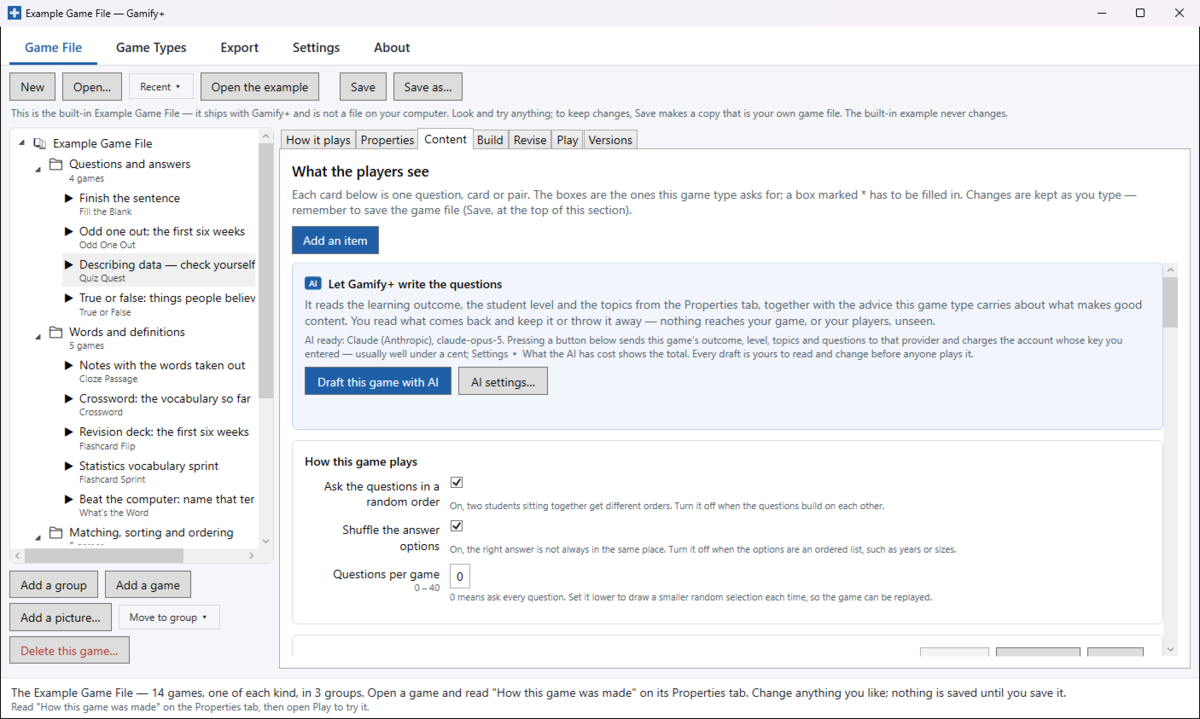Viewport: 1200px width, 719px height.
Task: Click the Add a picture... button
Action: (x=61, y=617)
